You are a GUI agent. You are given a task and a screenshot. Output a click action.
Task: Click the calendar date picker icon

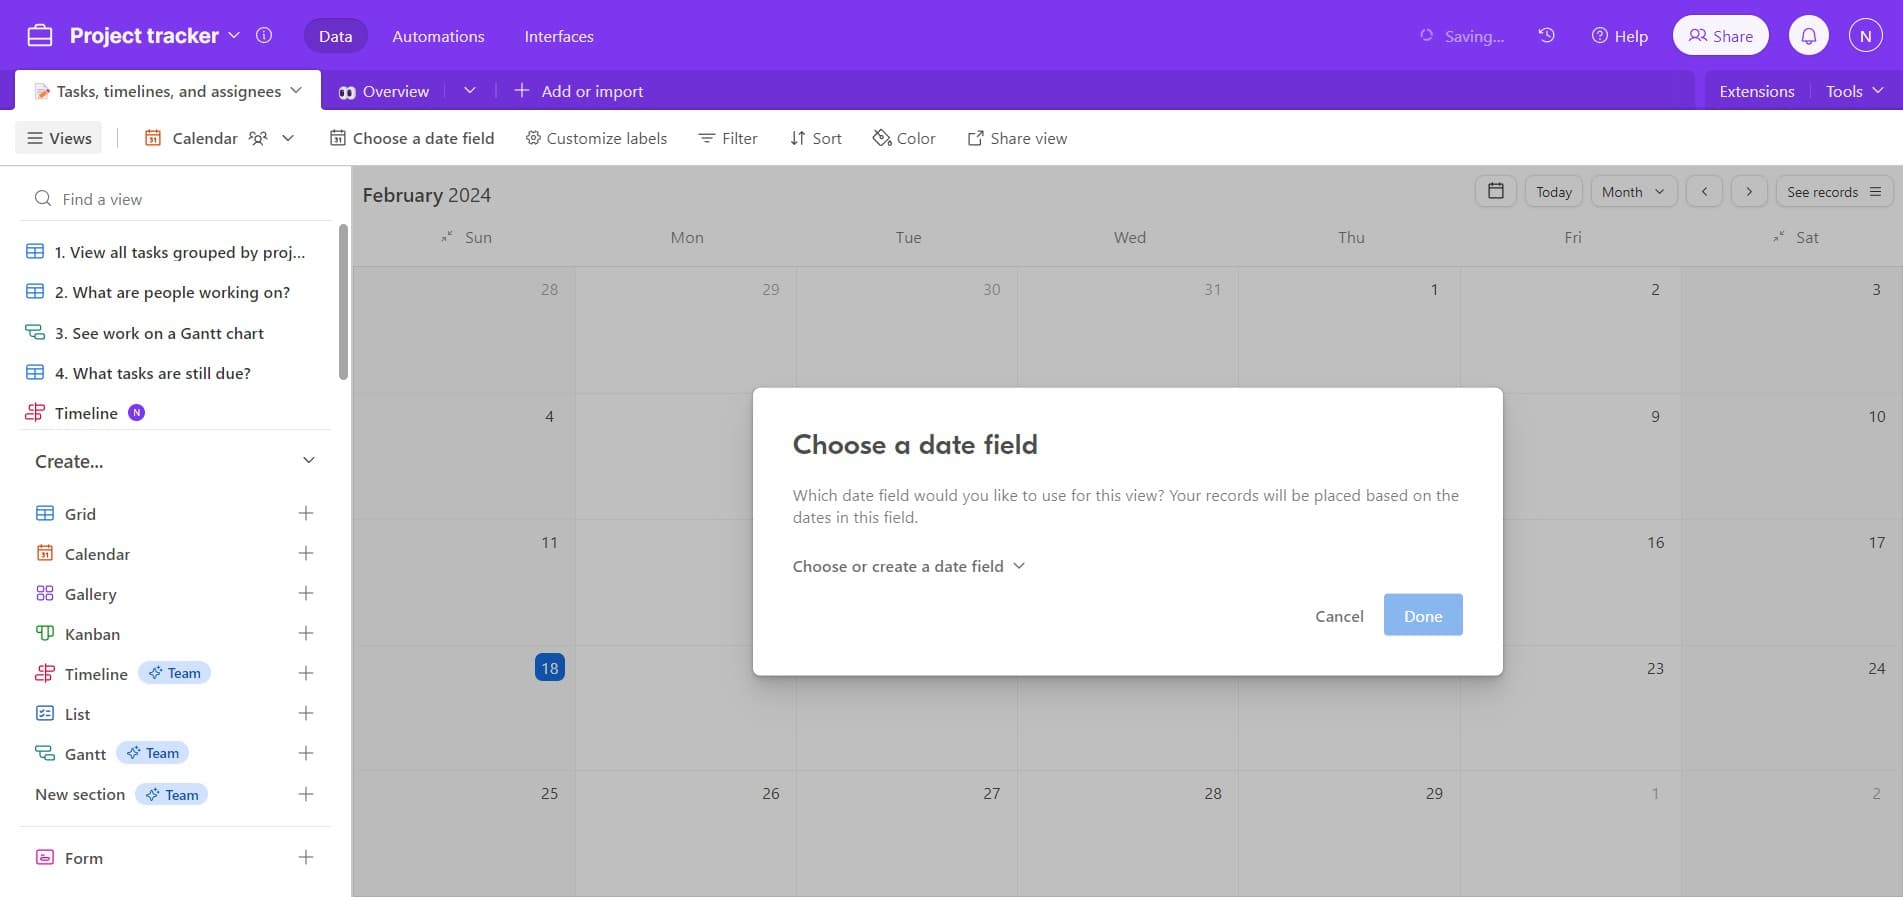(1495, 191)
